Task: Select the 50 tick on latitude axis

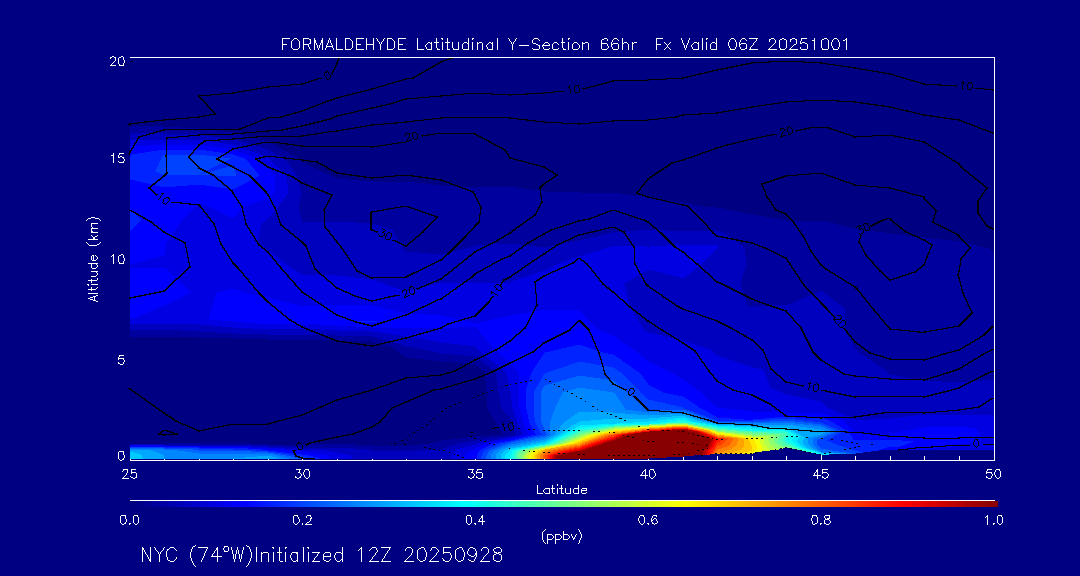Action: tap(993, 473)
